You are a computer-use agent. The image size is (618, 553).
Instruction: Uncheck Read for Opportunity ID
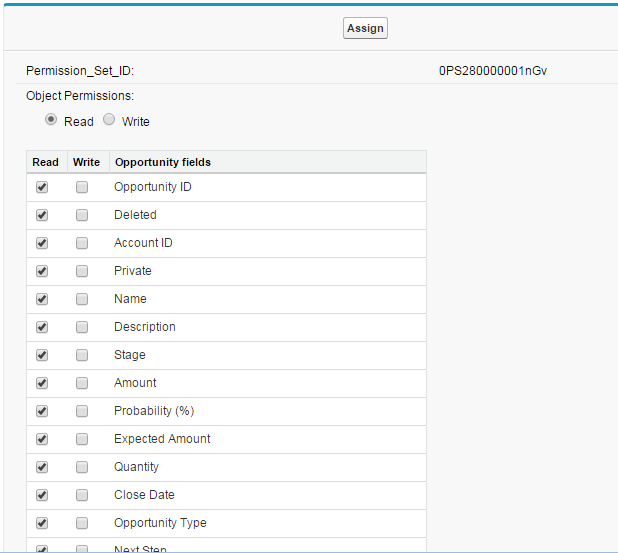42,187
